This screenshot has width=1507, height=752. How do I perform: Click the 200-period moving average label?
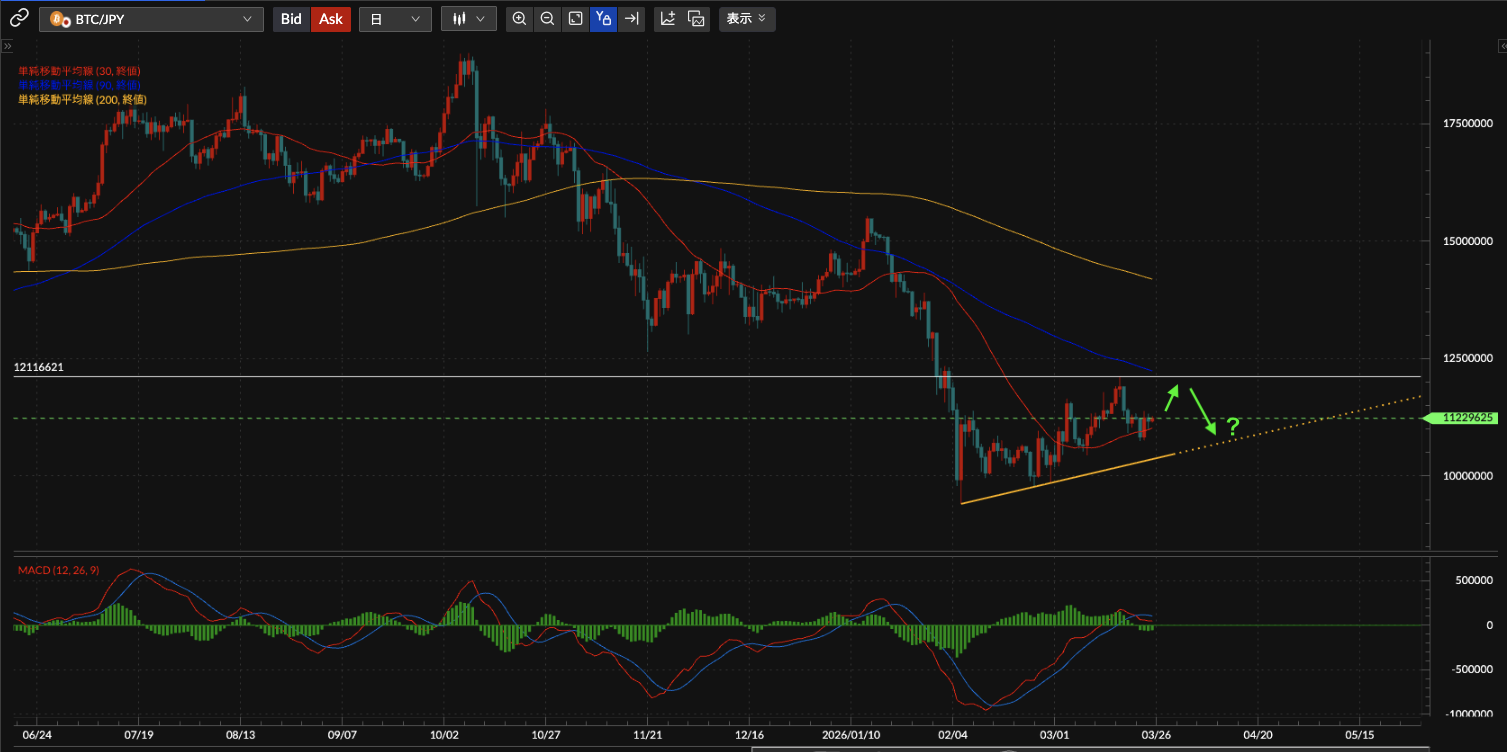[82, 99]
